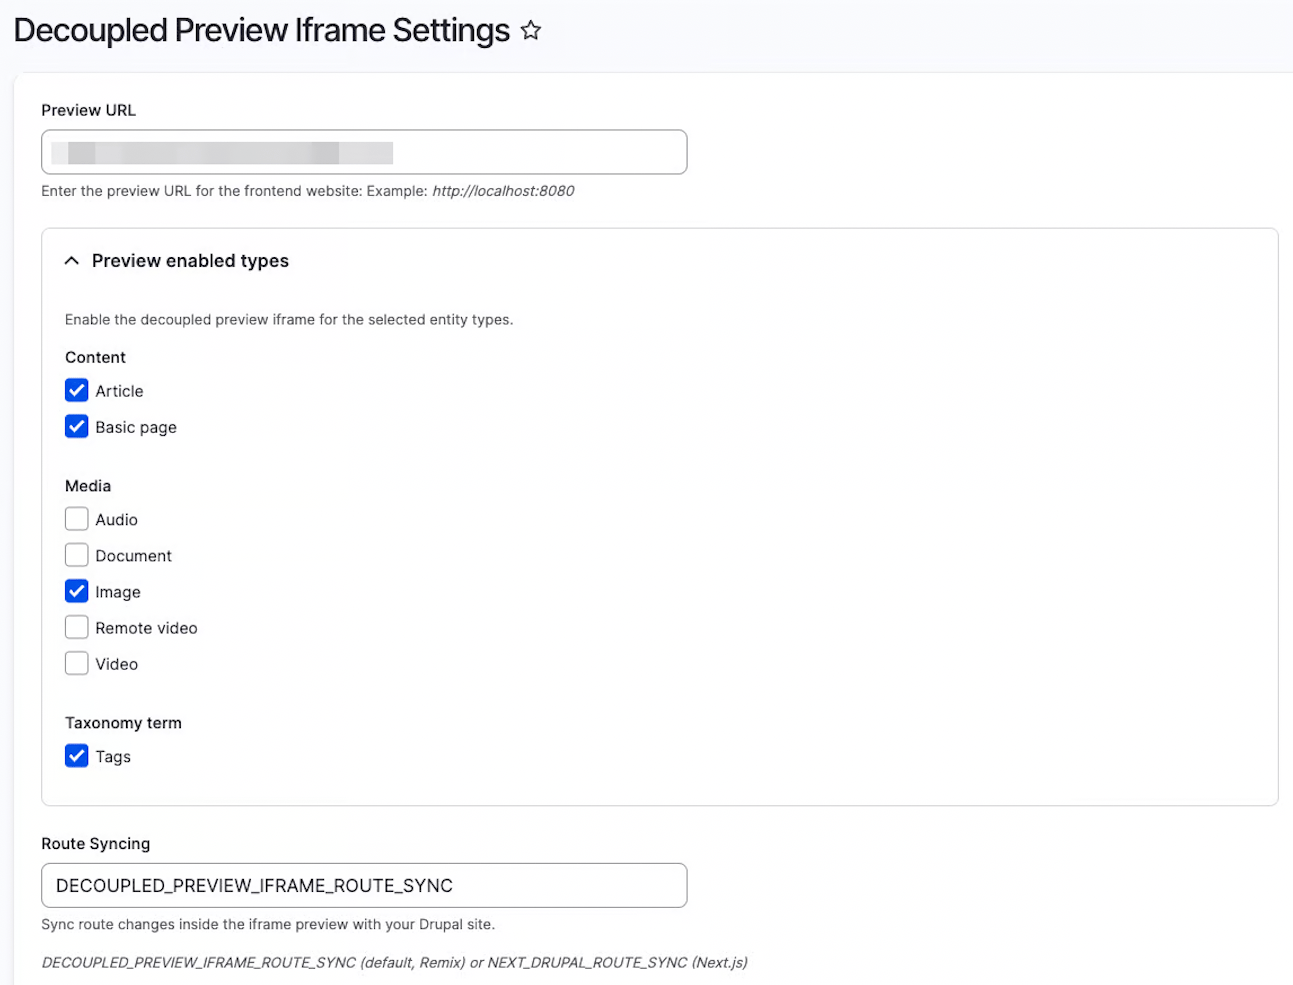The height and width of the screenshot is (985, 1293).
Task: Click the Media group heading
Action: (x=88, y=486)
